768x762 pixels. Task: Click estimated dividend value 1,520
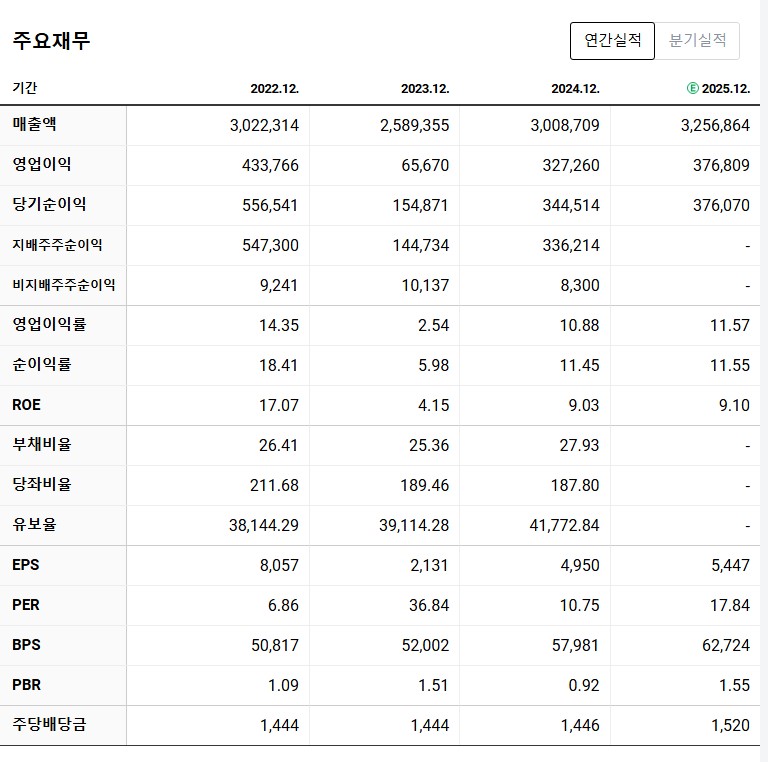point(730,726)
